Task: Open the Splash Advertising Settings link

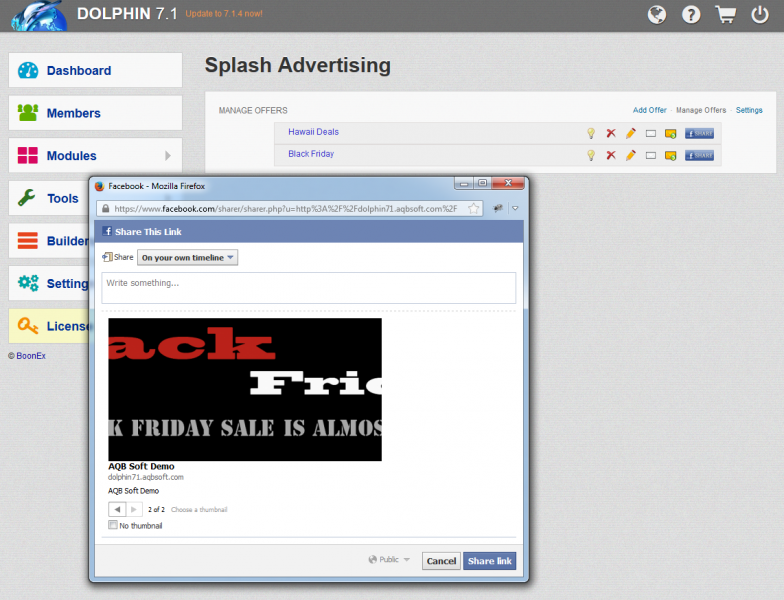Action: coord(749,110)
